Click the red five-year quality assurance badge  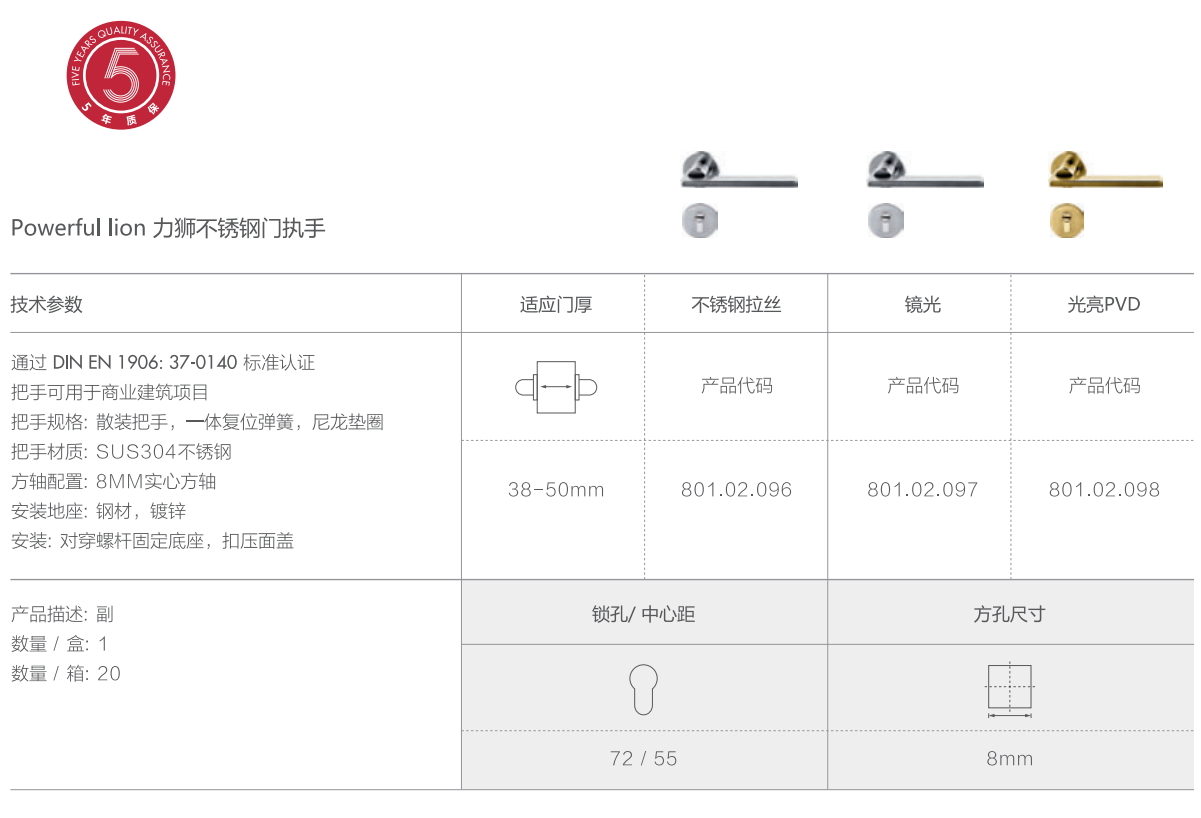click(119, 77)
